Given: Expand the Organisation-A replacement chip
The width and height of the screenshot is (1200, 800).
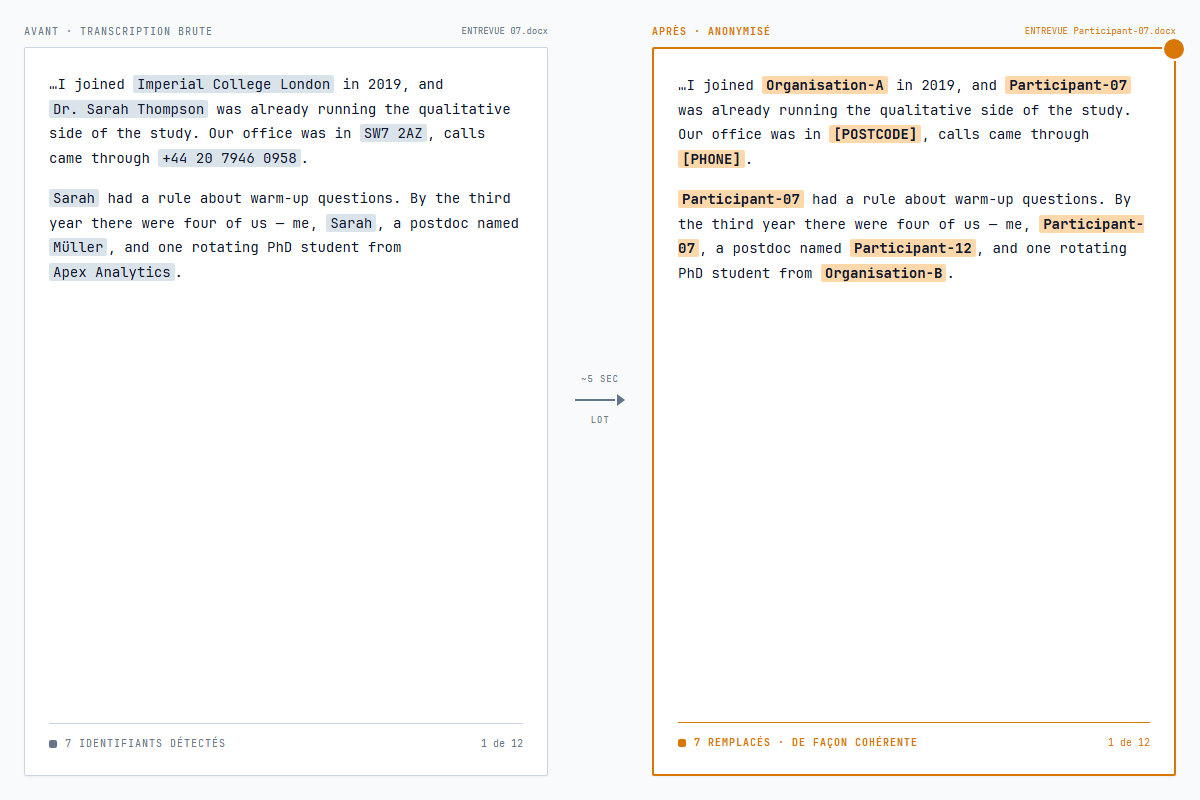Looking at the screenshot, I should pyautogui.click(x=824, y=85).
